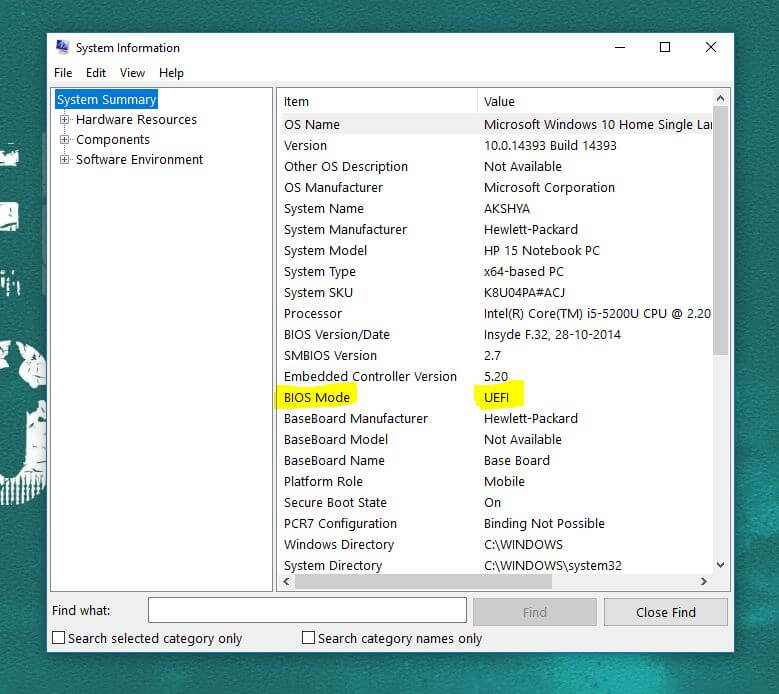Click the horizontal scrollbar right arrow
The height and width of the screenshot is (694, 779).
point(703,581)
